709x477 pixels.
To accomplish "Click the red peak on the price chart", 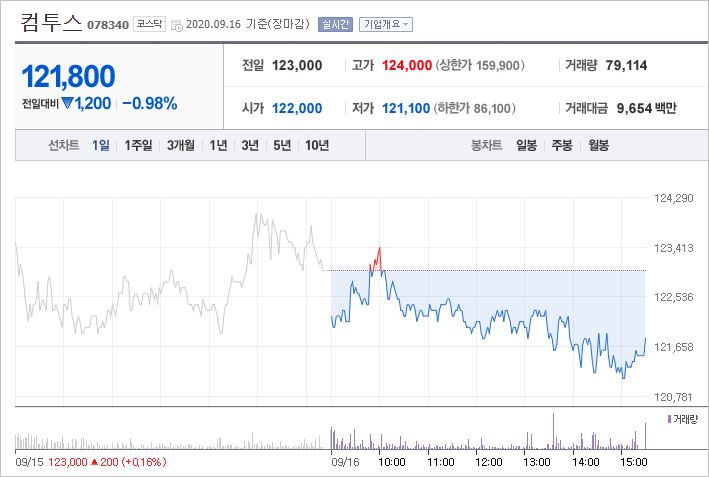I will coord(377,259).
